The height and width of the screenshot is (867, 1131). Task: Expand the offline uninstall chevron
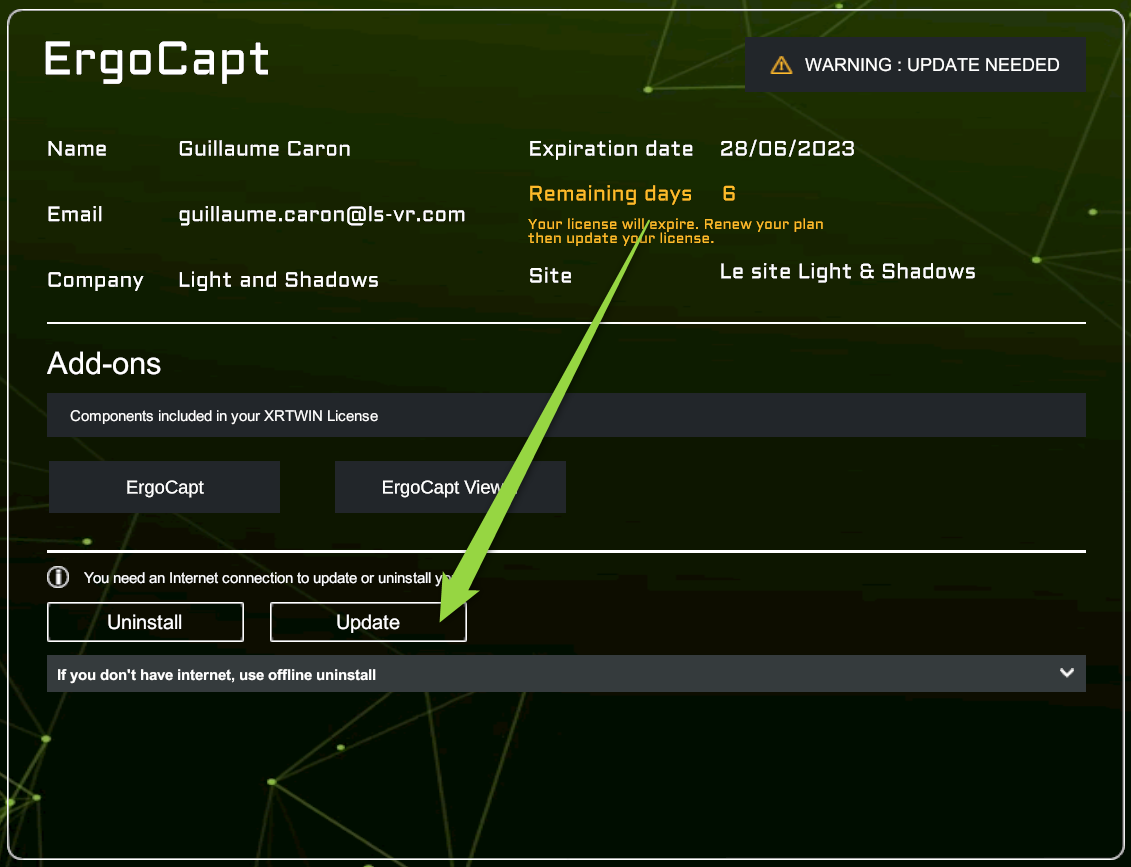coord(1067,673)
